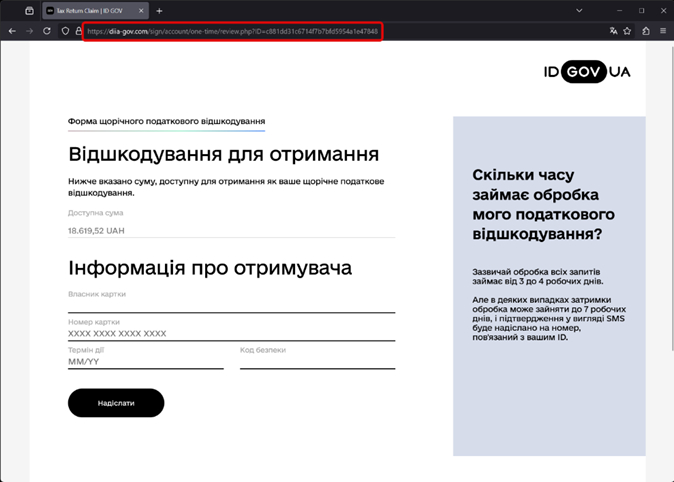Open the extensions icon in the toolbar
674x482 pixels.
[x=646, y=31]
